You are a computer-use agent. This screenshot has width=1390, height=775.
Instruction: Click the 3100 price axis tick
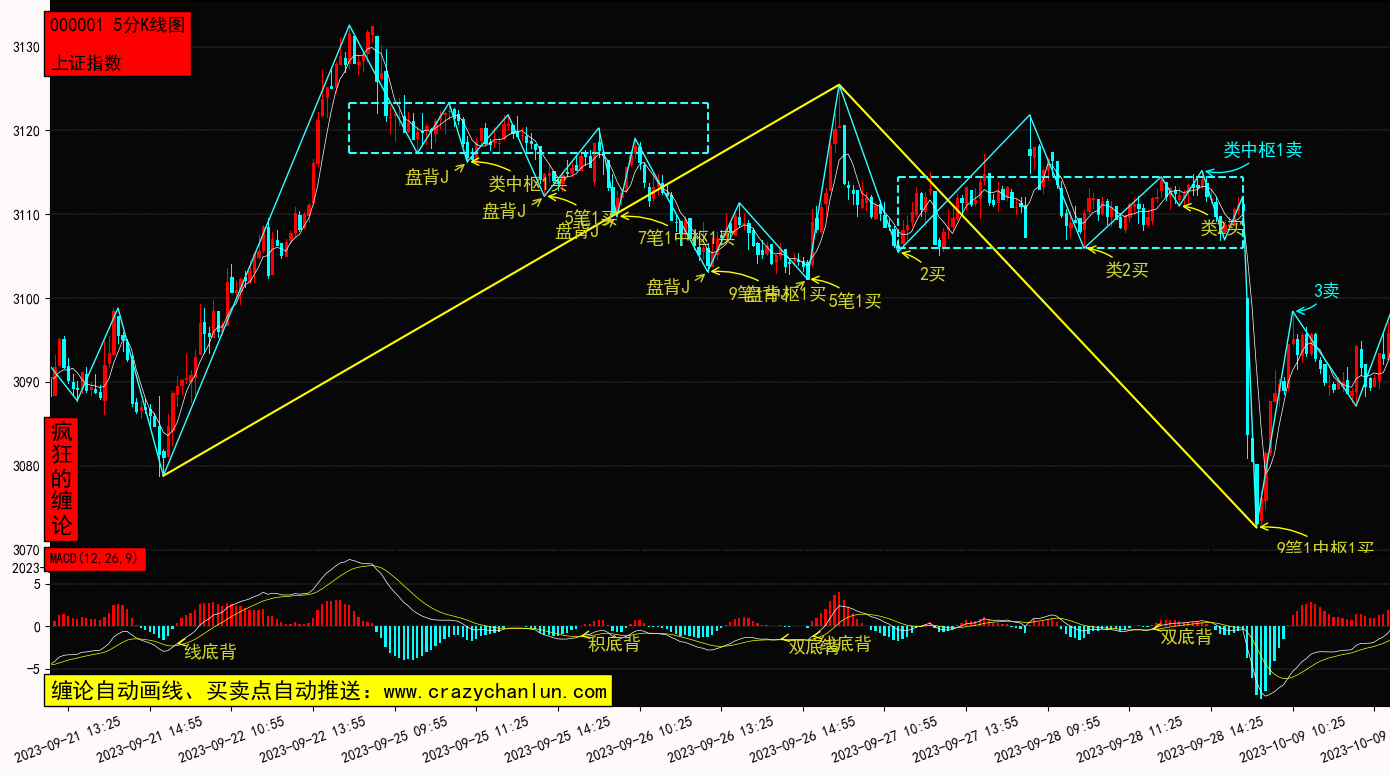point(26,299)
